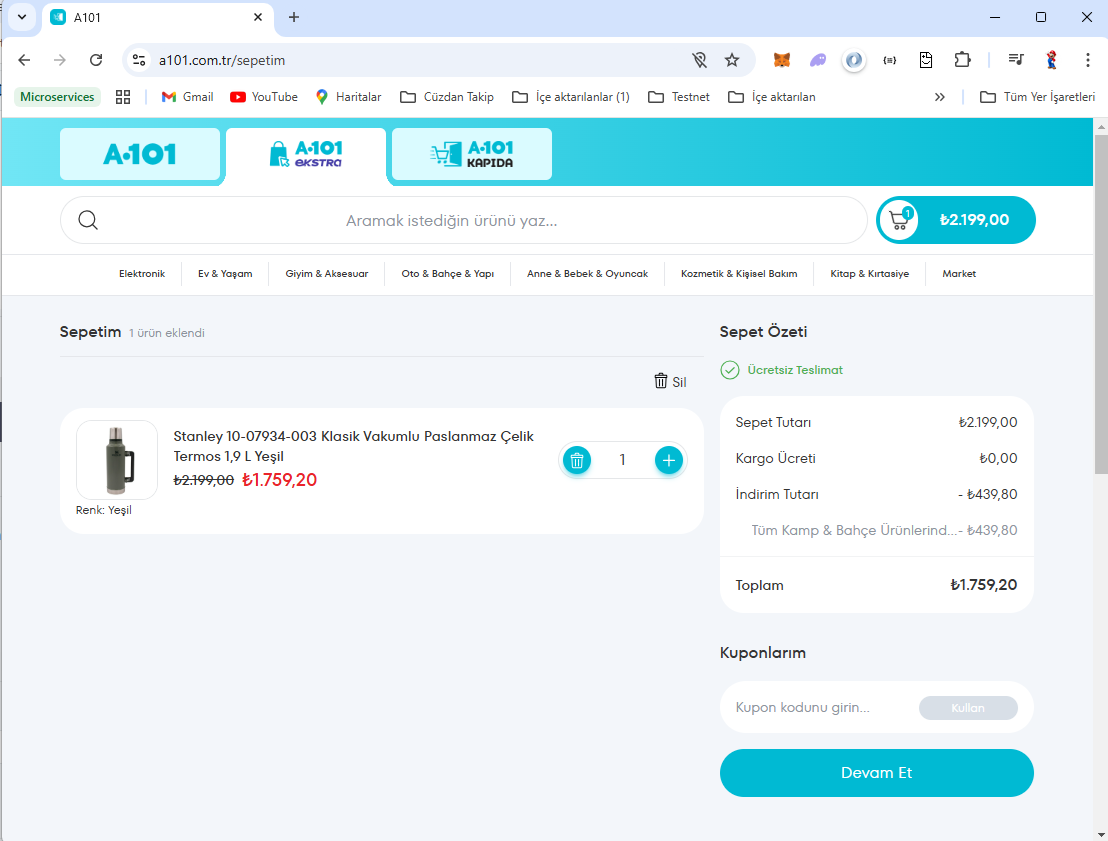1108x841 pixels.
Task: Open the Extensions puzzle piece menu
Action: (x=962, y=60)
